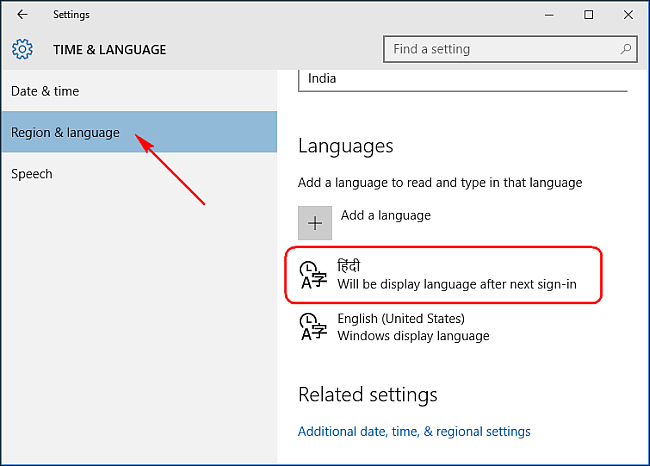Select the Hindi language icon
Image resolution: width=650 pixels, height=466 pixels.
click(313, 274)
